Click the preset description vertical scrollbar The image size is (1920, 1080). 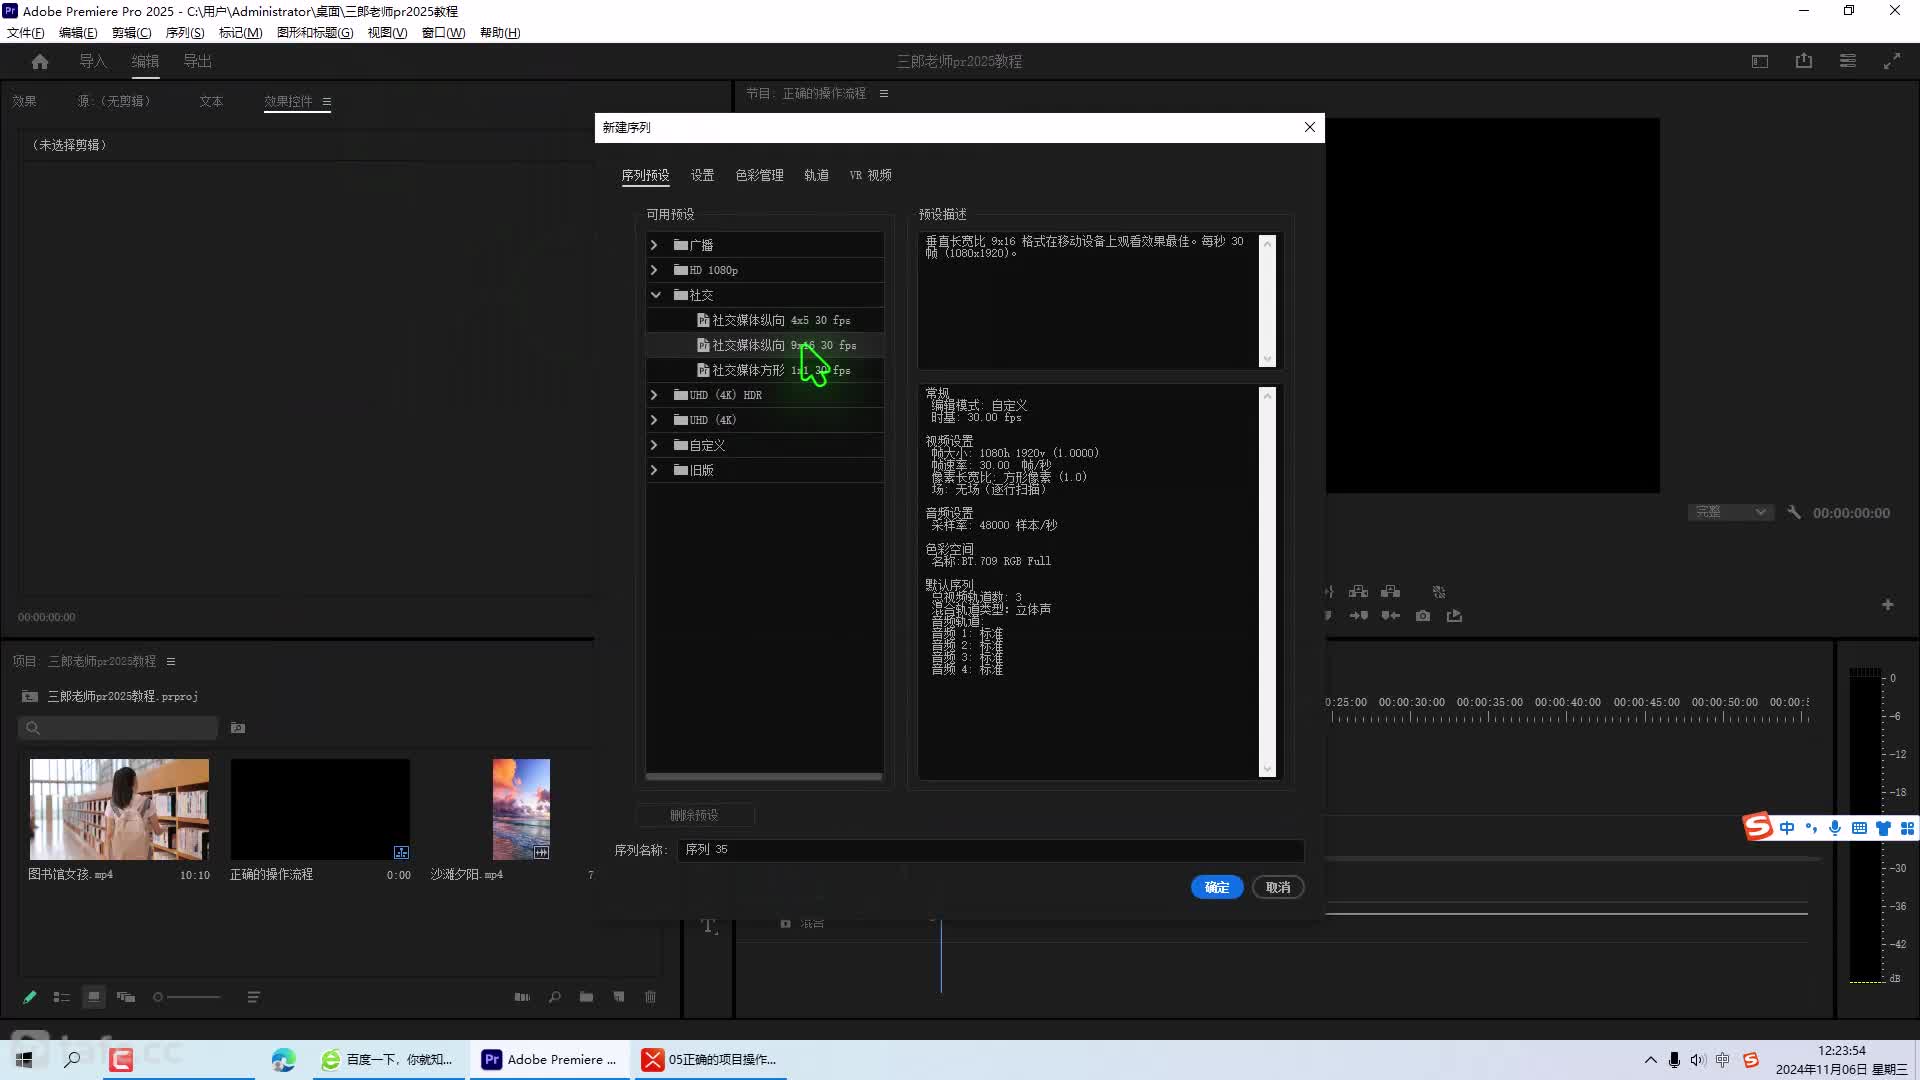(x=1267, y=300)
